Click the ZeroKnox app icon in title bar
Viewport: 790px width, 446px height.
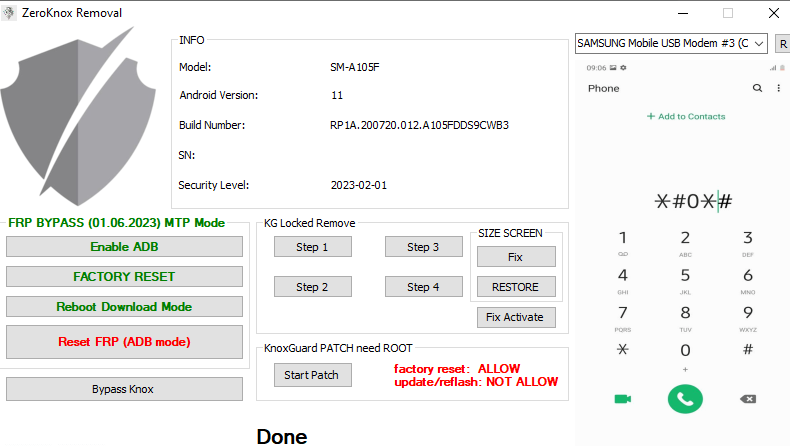(x=9, y=13)
